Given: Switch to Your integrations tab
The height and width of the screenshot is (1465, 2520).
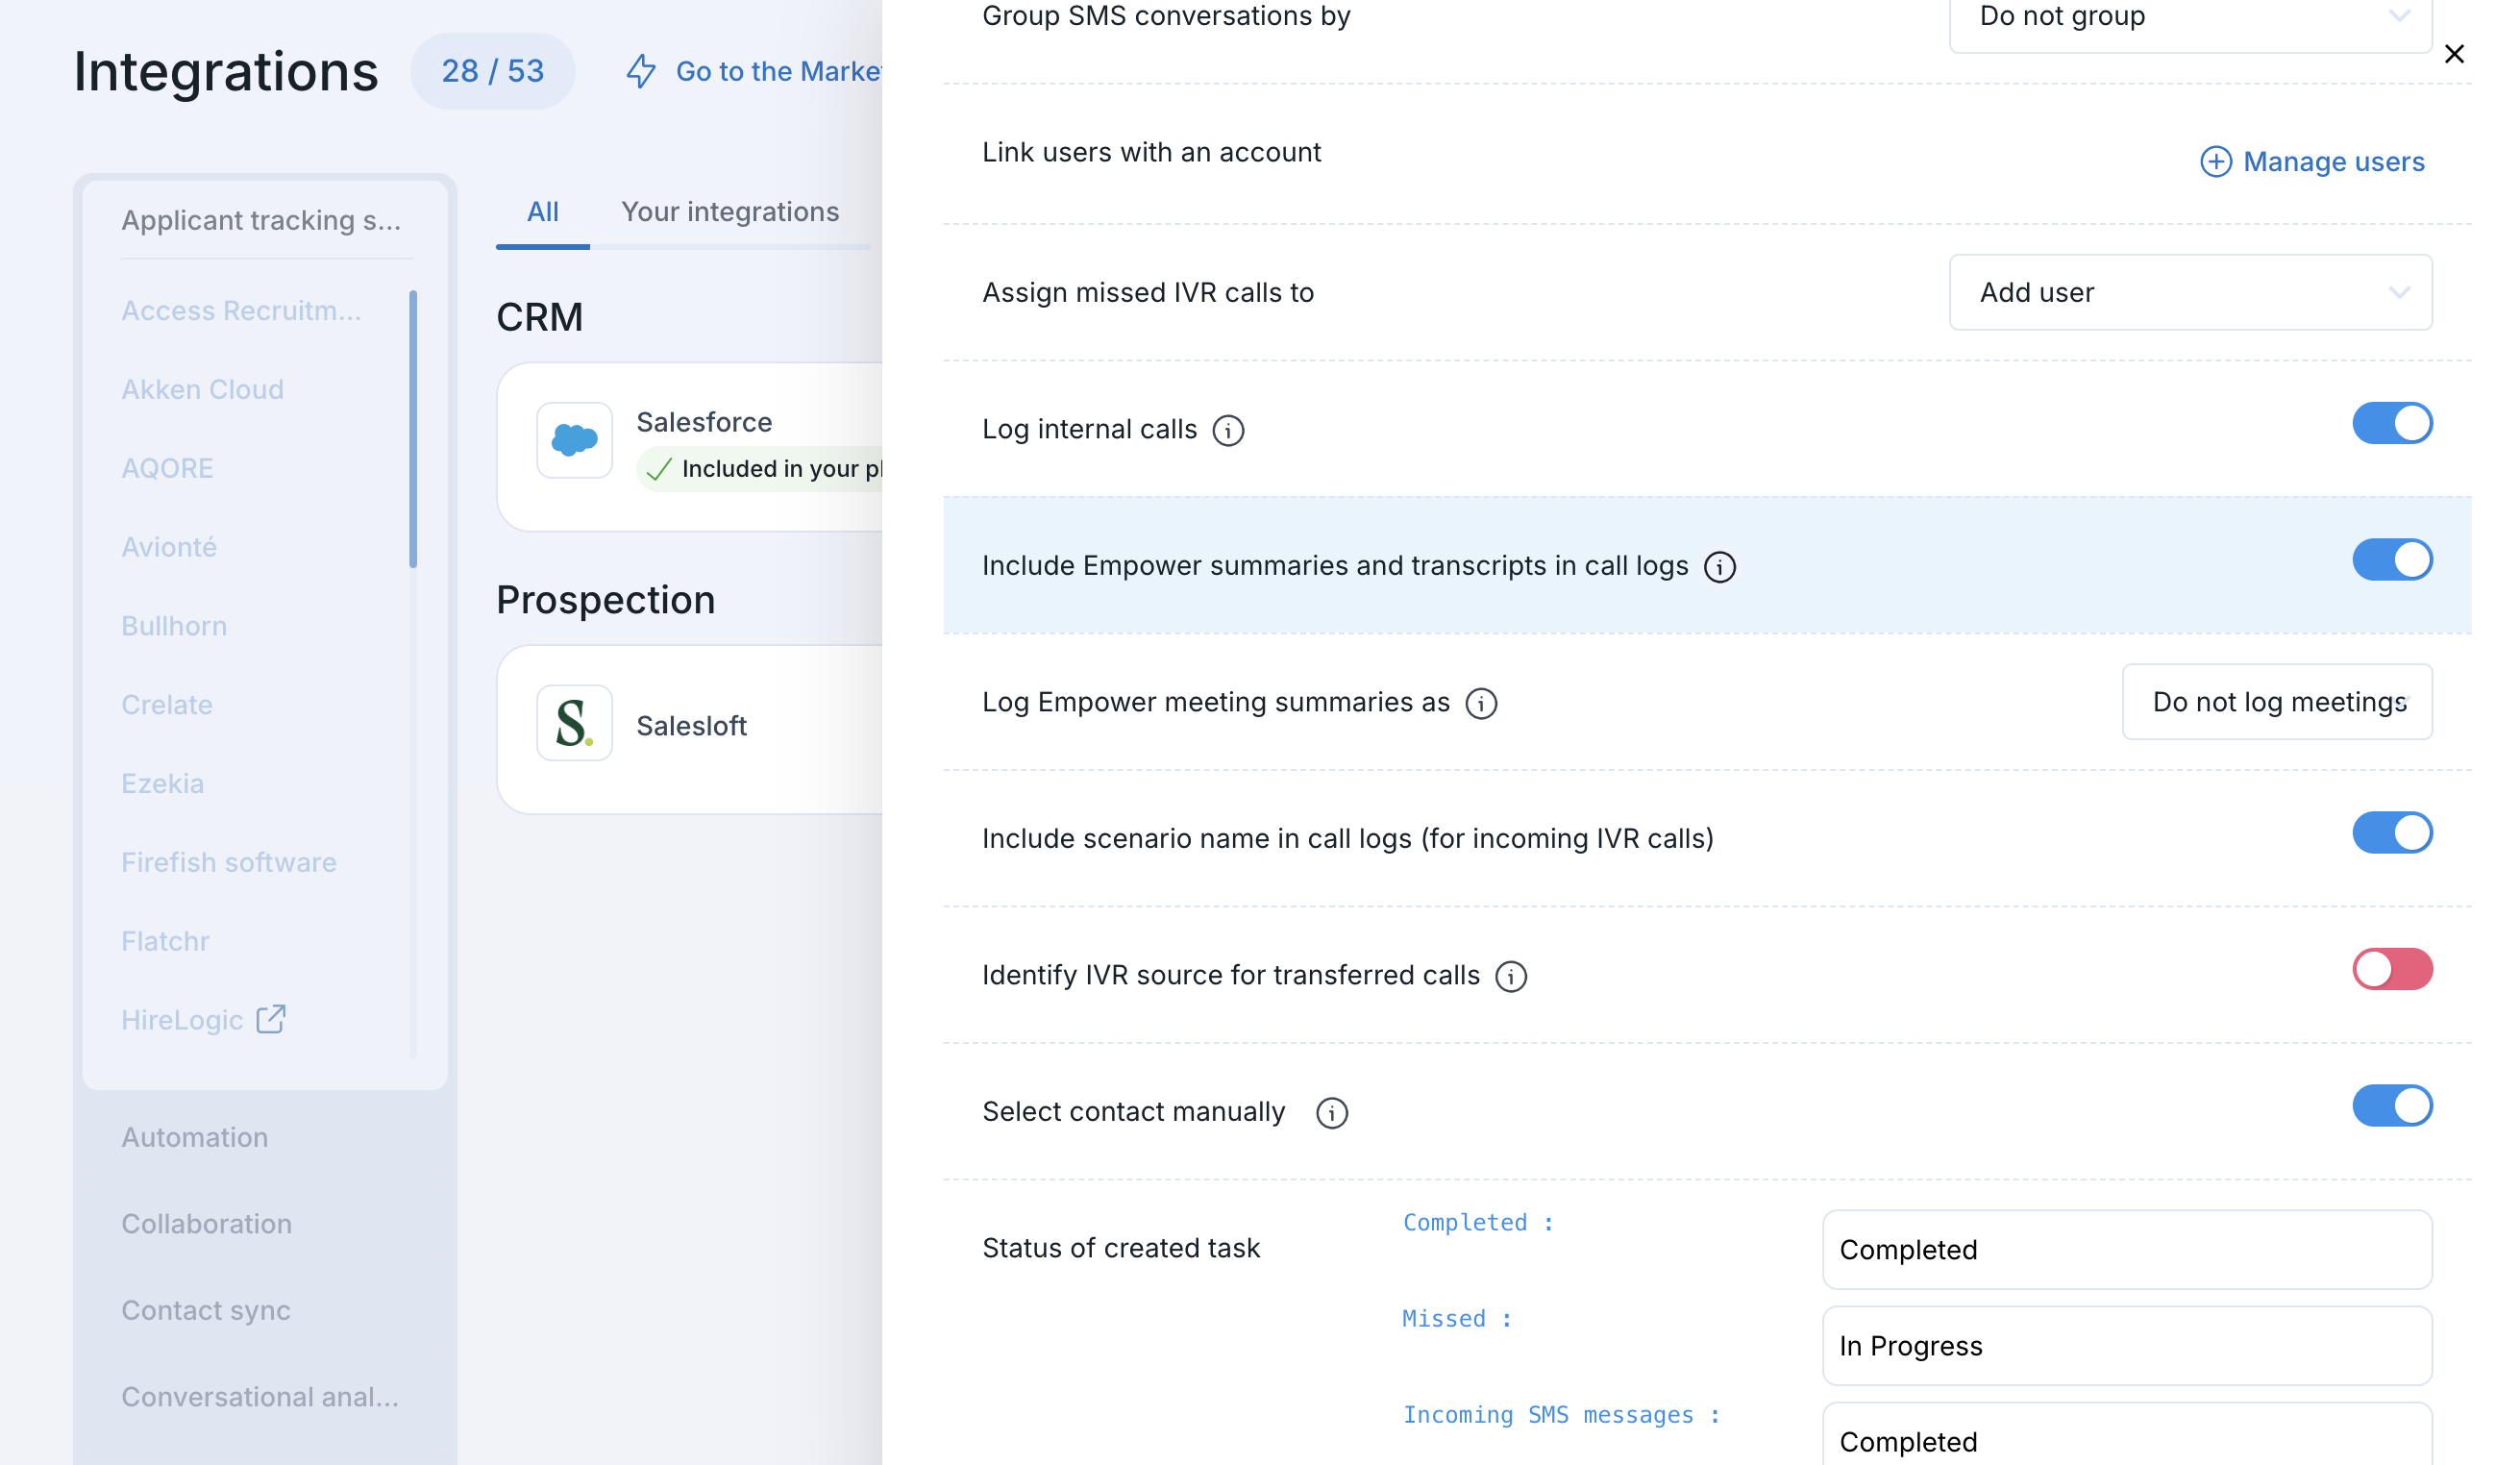Looking at the screenshot, I should (730, 212).
